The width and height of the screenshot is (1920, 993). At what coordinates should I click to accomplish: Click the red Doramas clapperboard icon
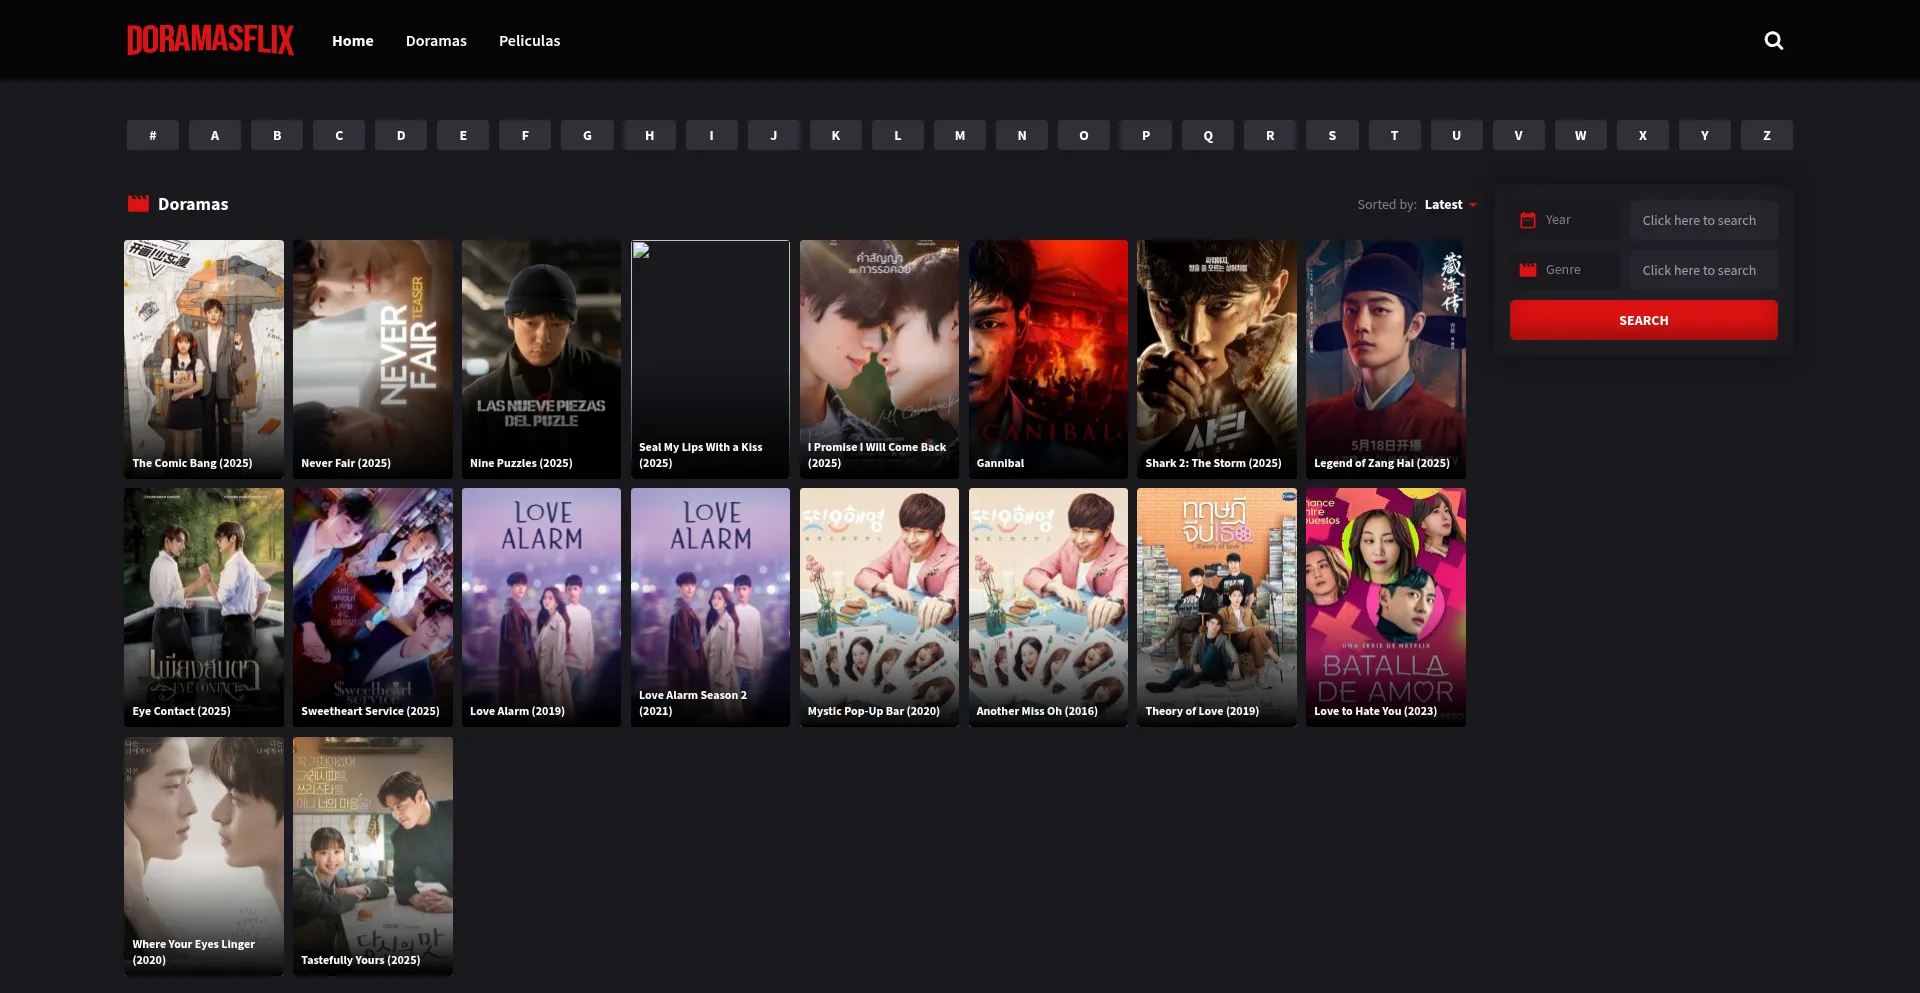pos(138,204)
